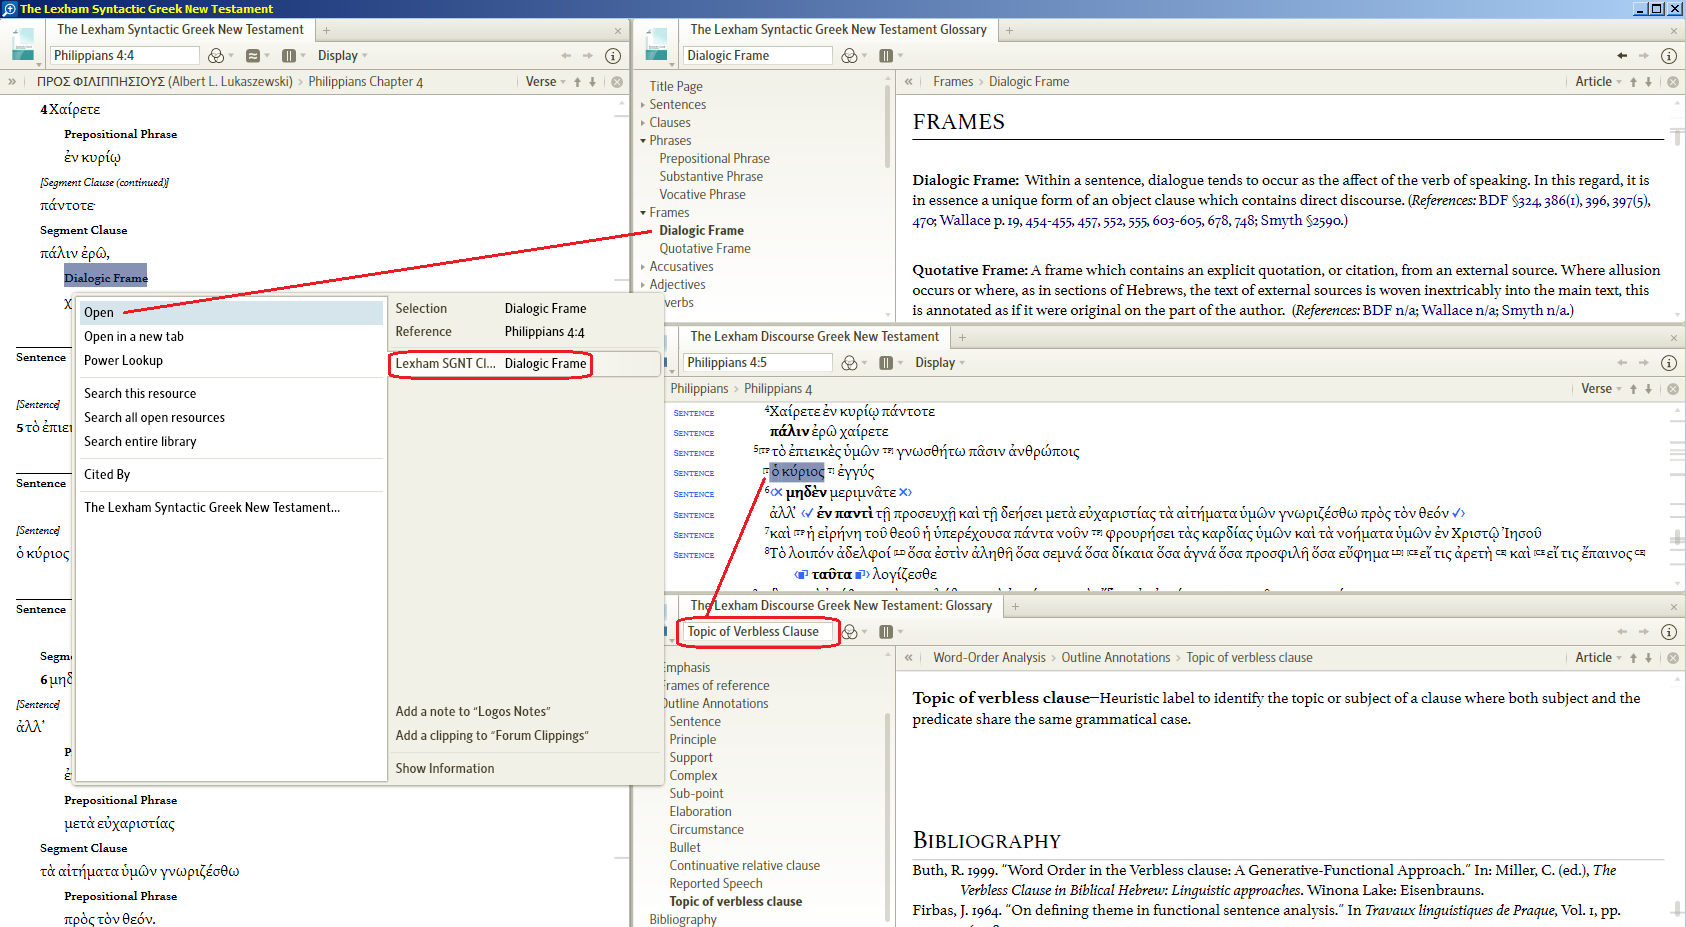1686x927 pixels.
Task: Open Verse navigation dropdown in Discourse Greek NT
Action: click(x=1601, y=389)
